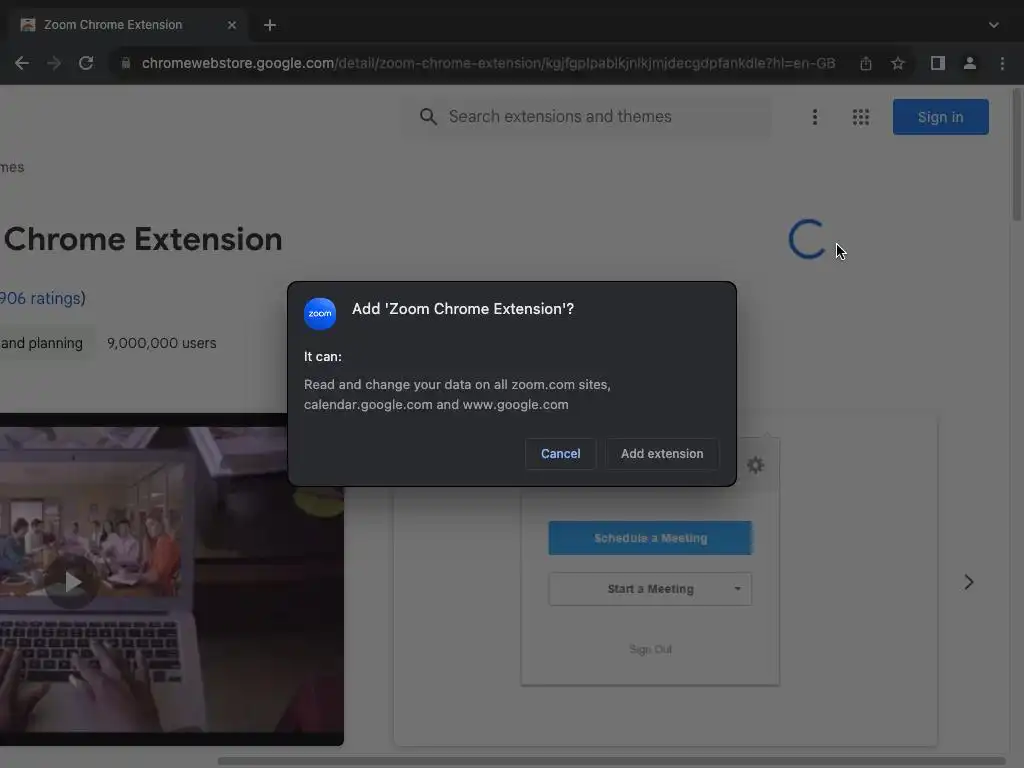The image size is (1024, 768).
Task: Click the horizontal page scrollbar
Action: (x=611, y=761)
